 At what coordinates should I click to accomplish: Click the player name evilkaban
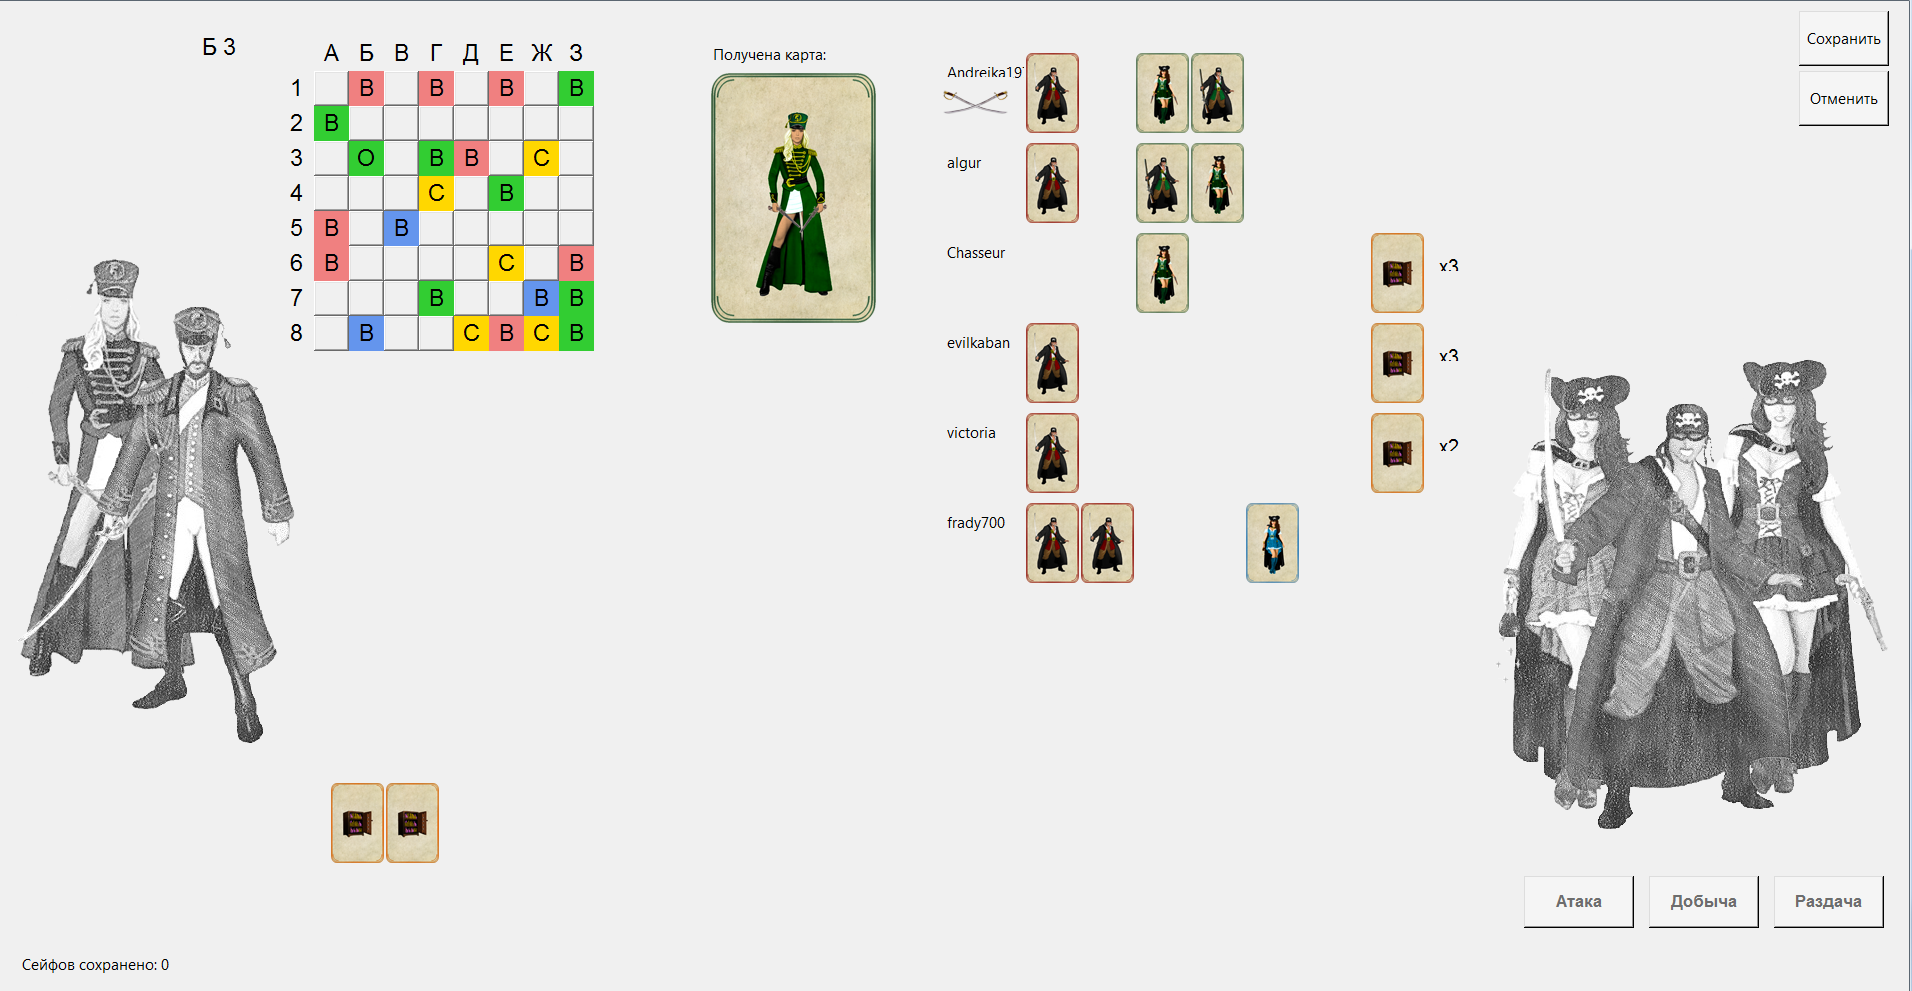point(978,343)
